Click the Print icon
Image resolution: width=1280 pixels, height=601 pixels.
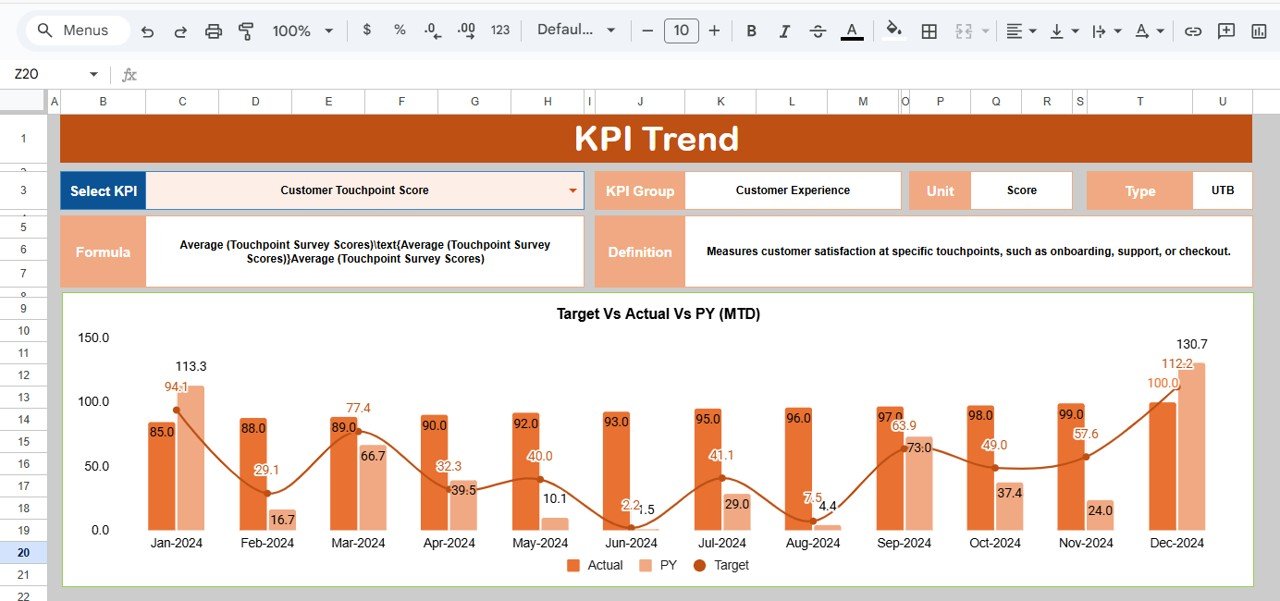pos(213,31)
